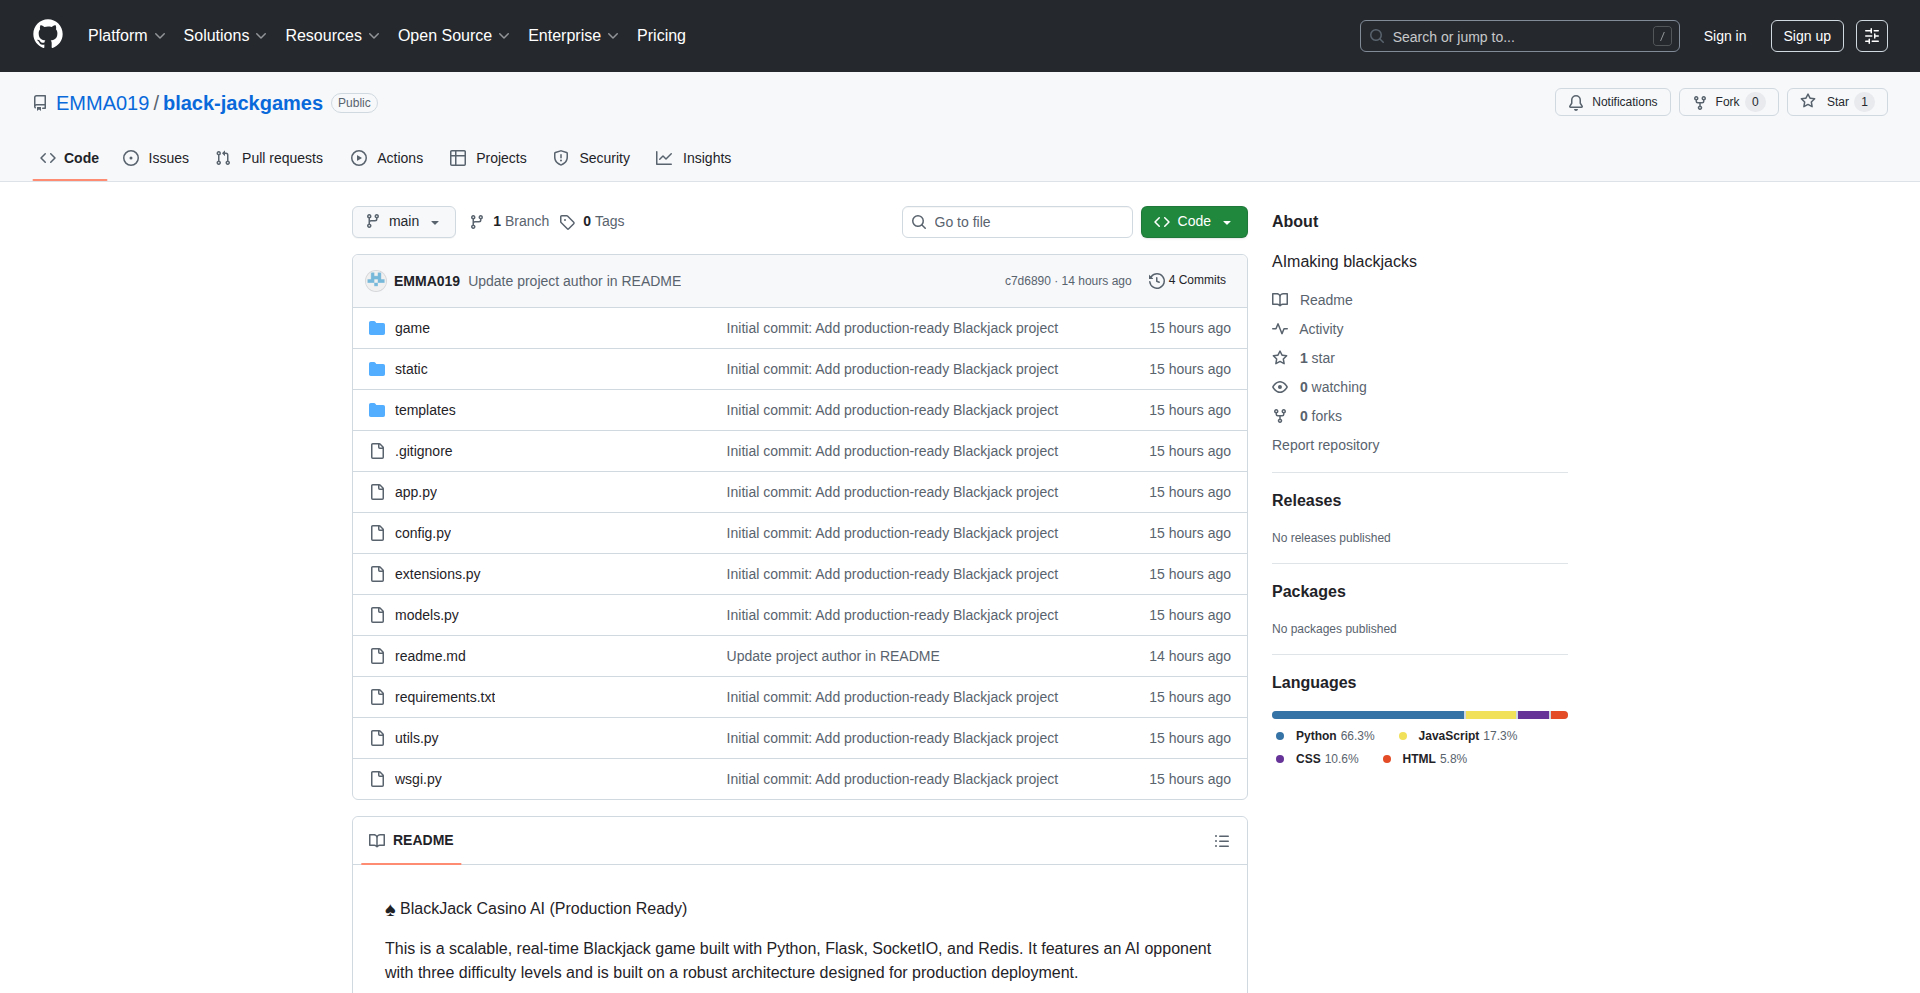1920x993 pixels.
Task: Click the tag icon next to Tags
Action: point(567,222)
